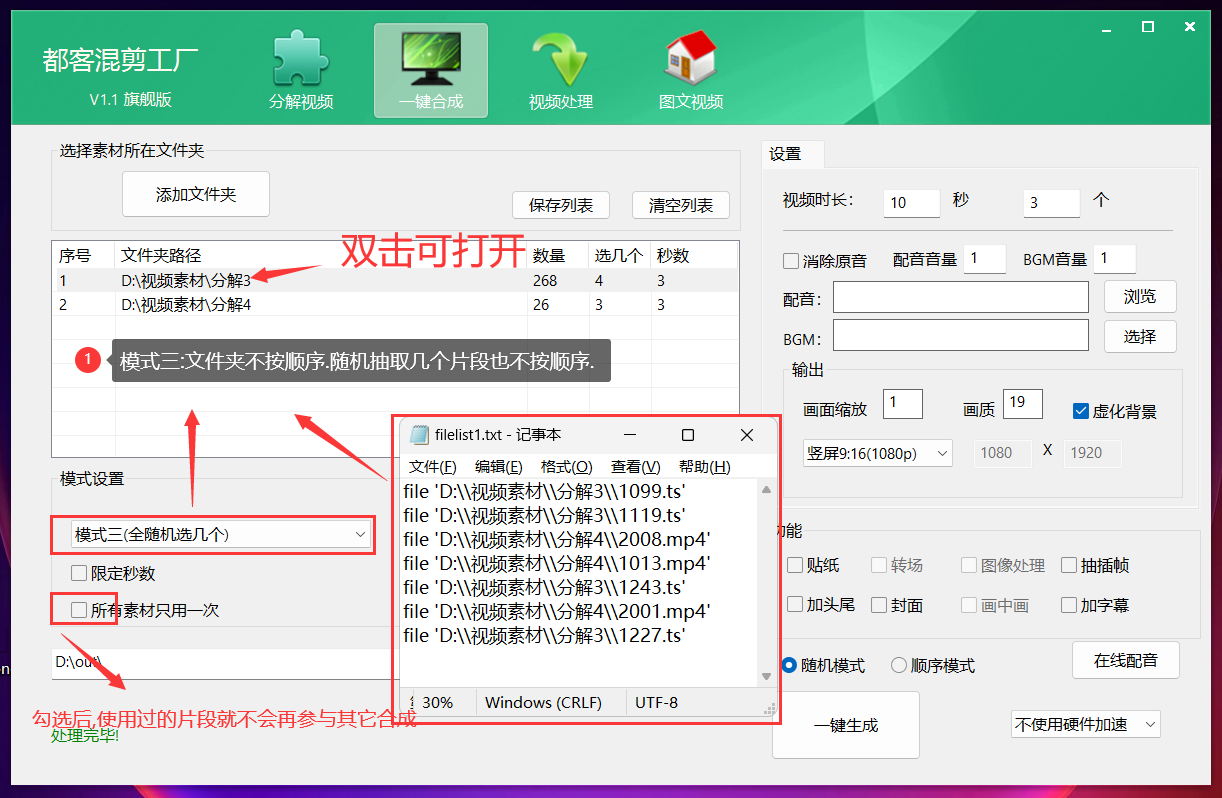Click the 保存列表 button
The image size is (1222, 798).
561,205
